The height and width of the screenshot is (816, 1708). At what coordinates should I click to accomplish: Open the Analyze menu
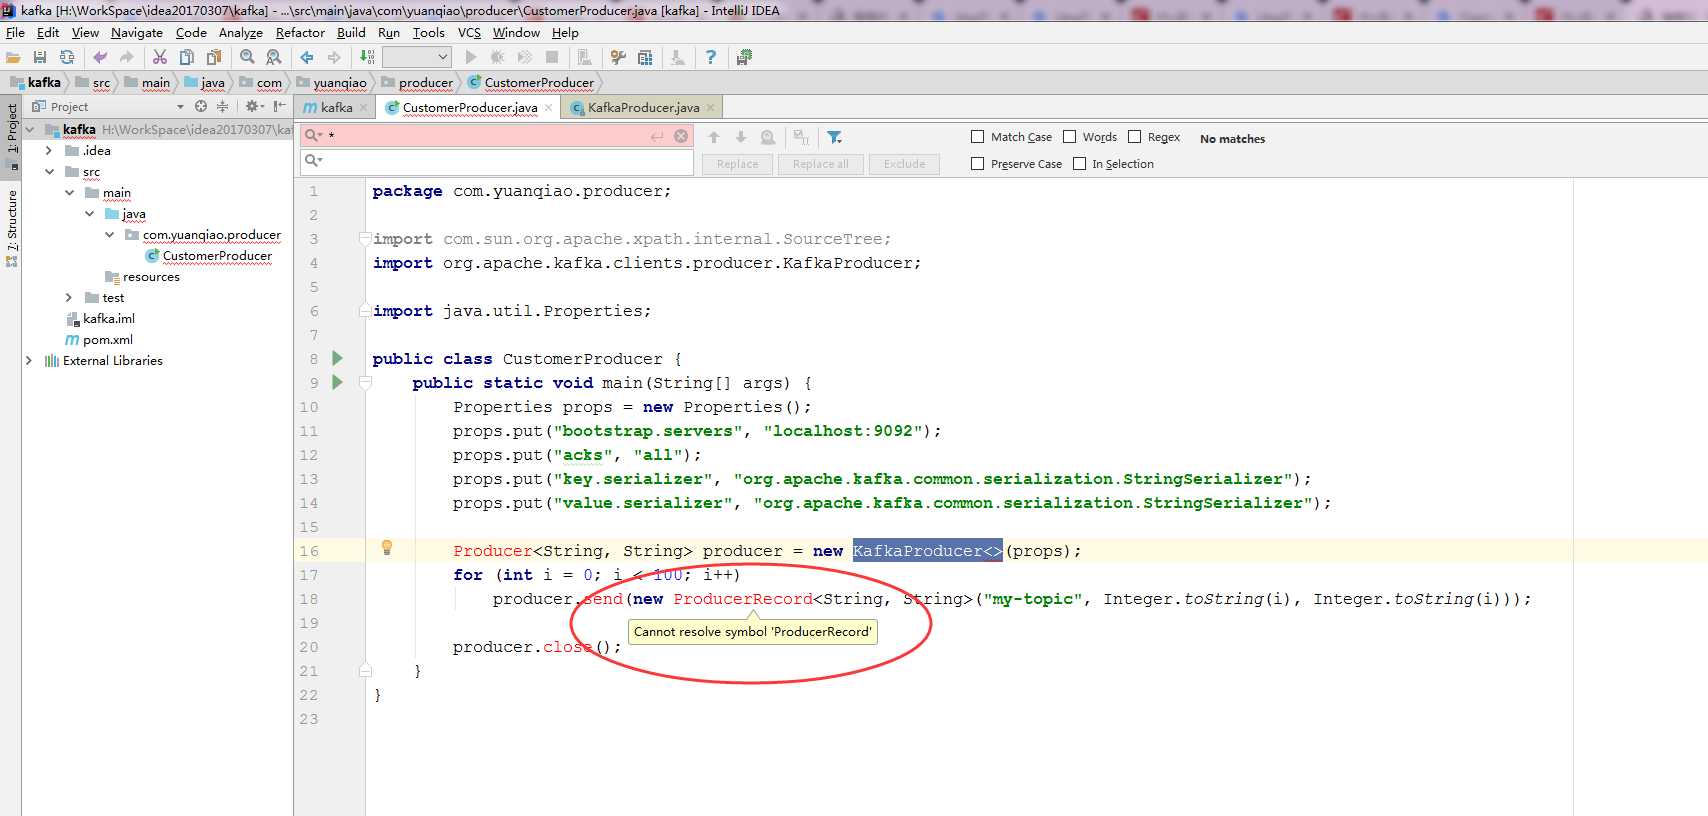240,32
